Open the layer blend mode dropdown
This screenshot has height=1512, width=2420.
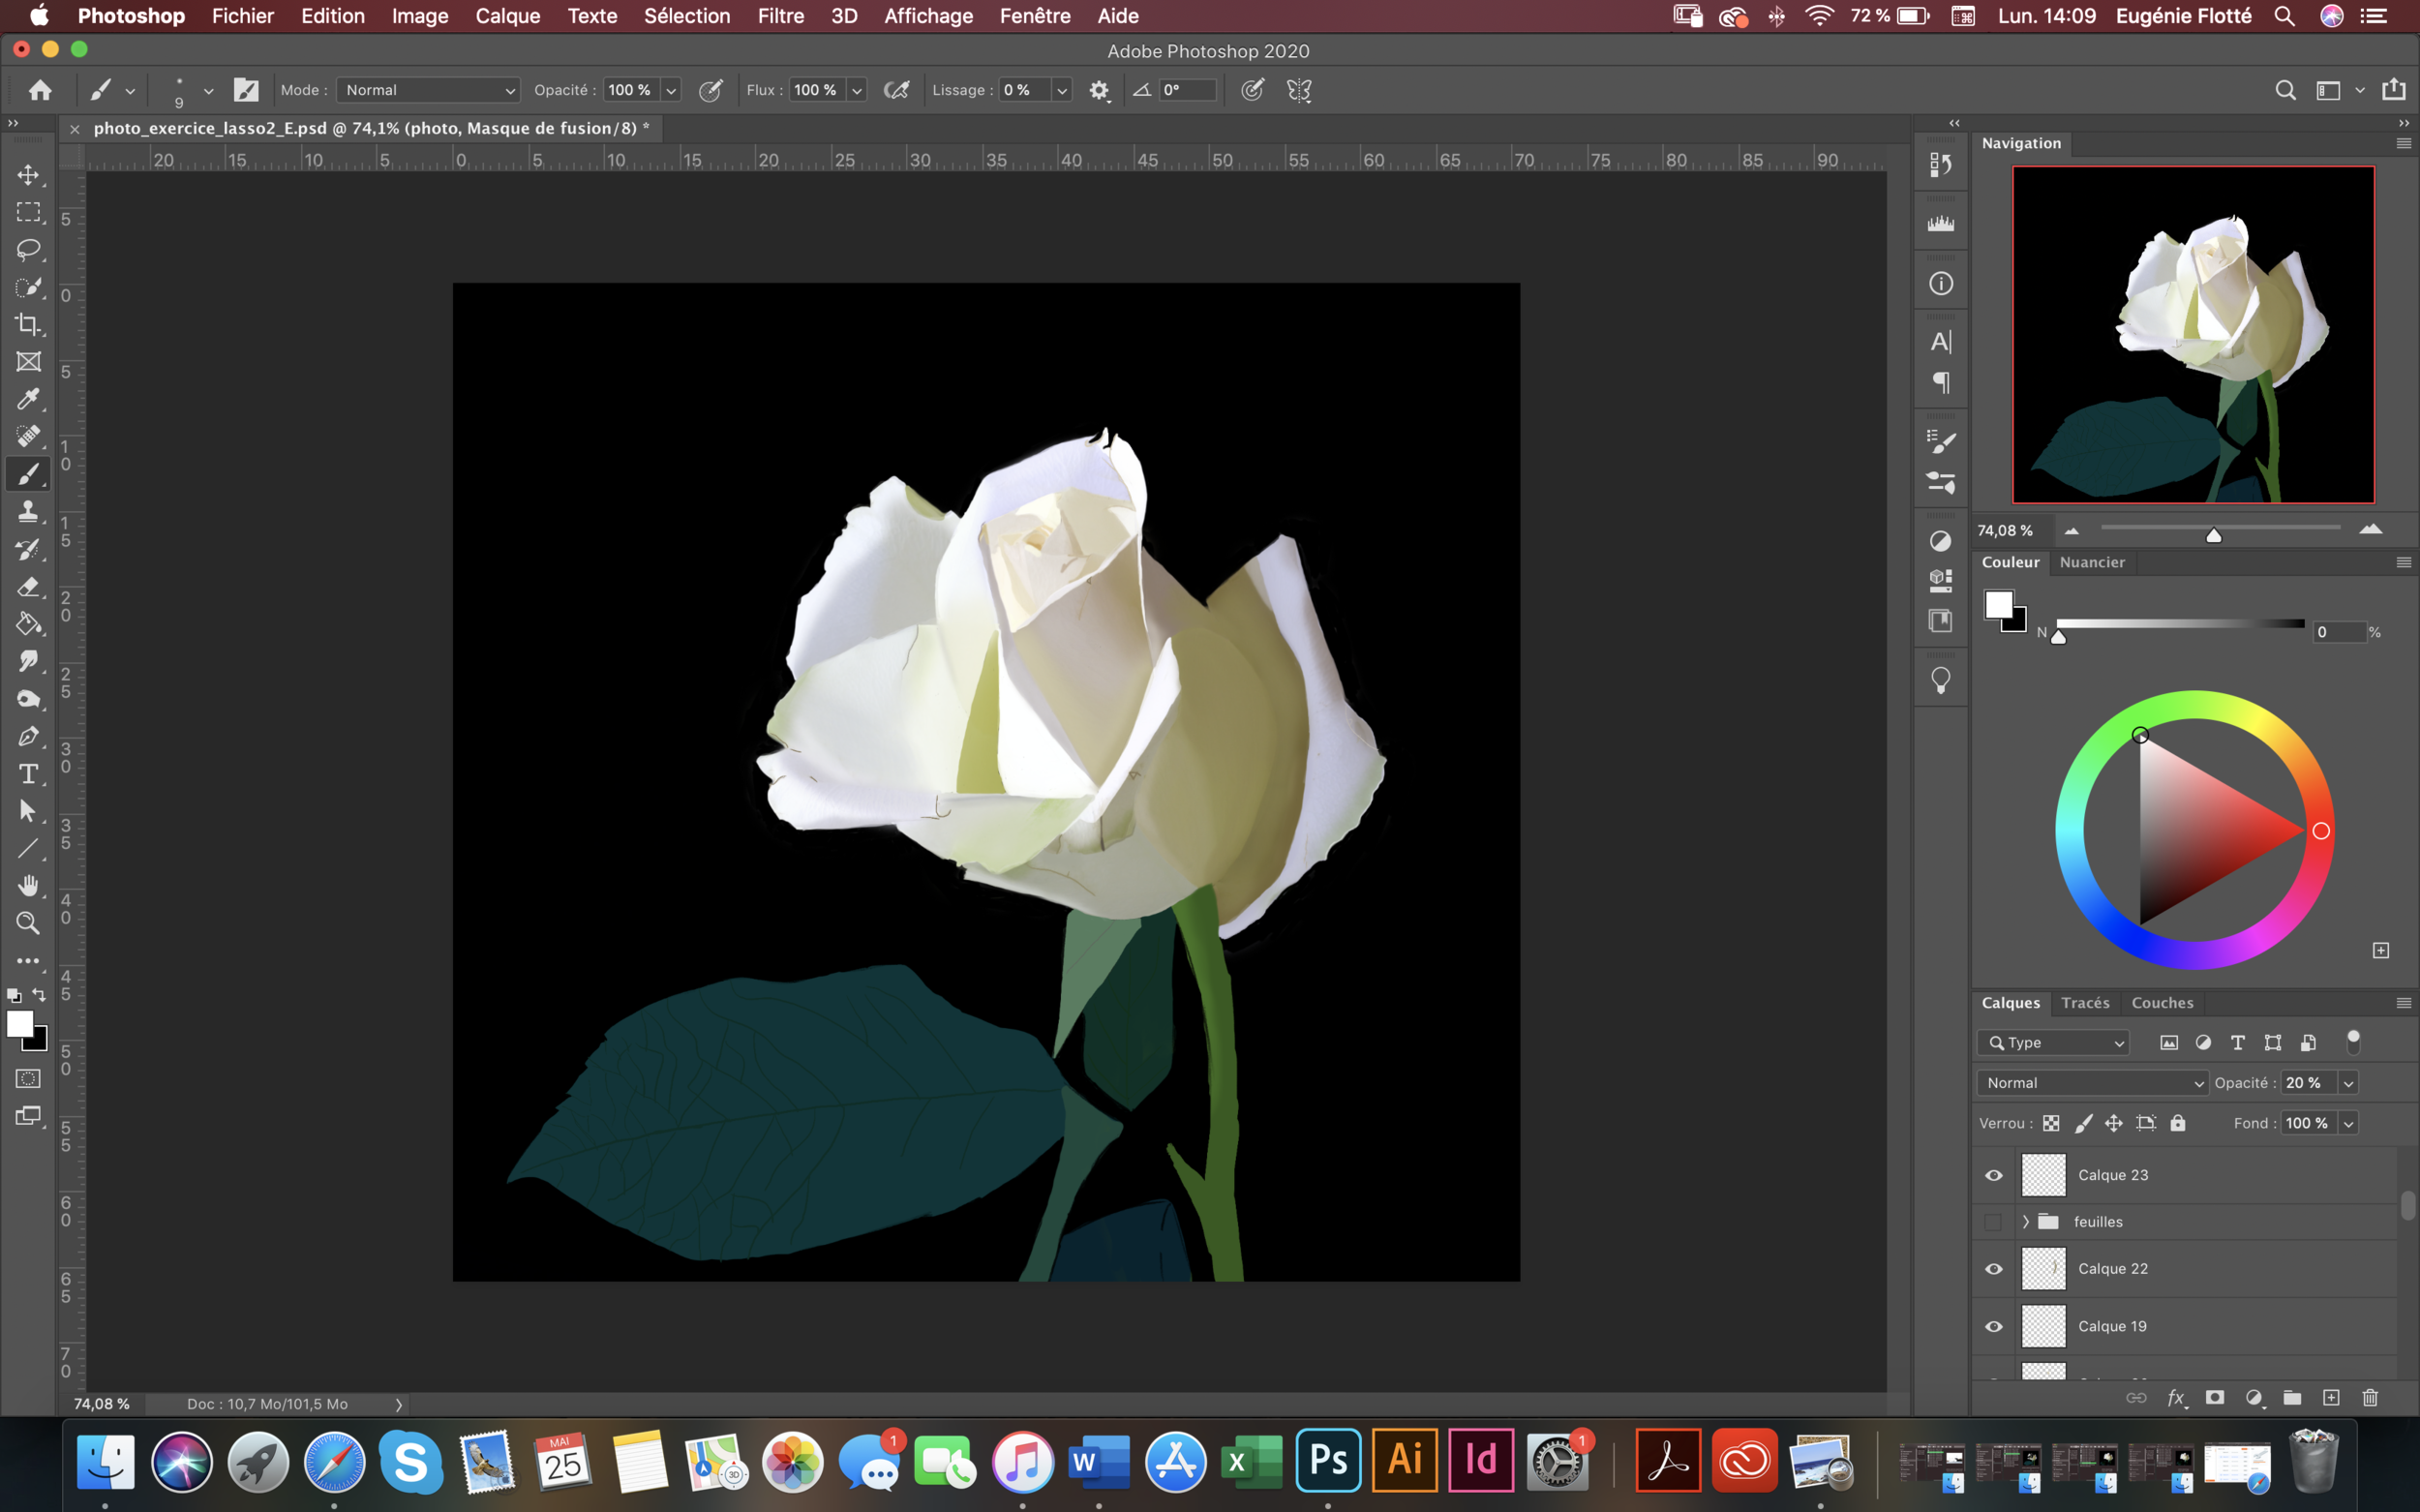click(x=2092, y=1083)
